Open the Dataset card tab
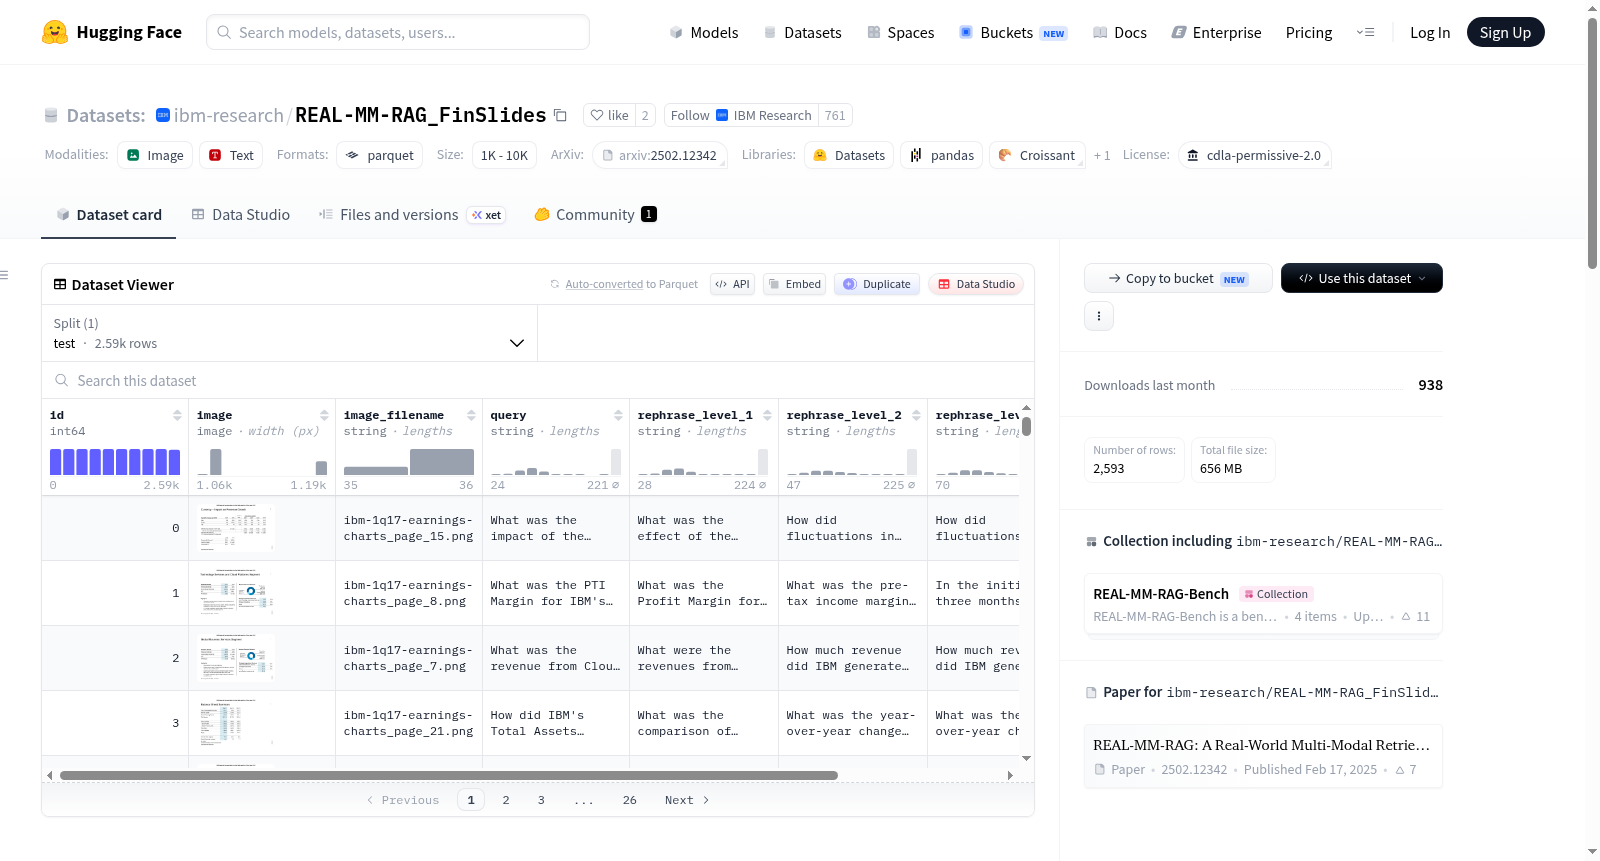Image resolution: width=1600 pixels, height=861 pixels. tap(108, 214)
